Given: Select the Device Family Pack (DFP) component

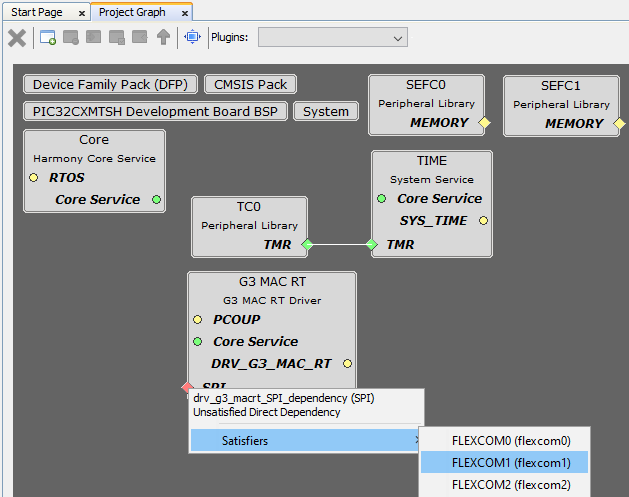Looking at the screenshot, I should pyautogui.click(x=110, y=85).
